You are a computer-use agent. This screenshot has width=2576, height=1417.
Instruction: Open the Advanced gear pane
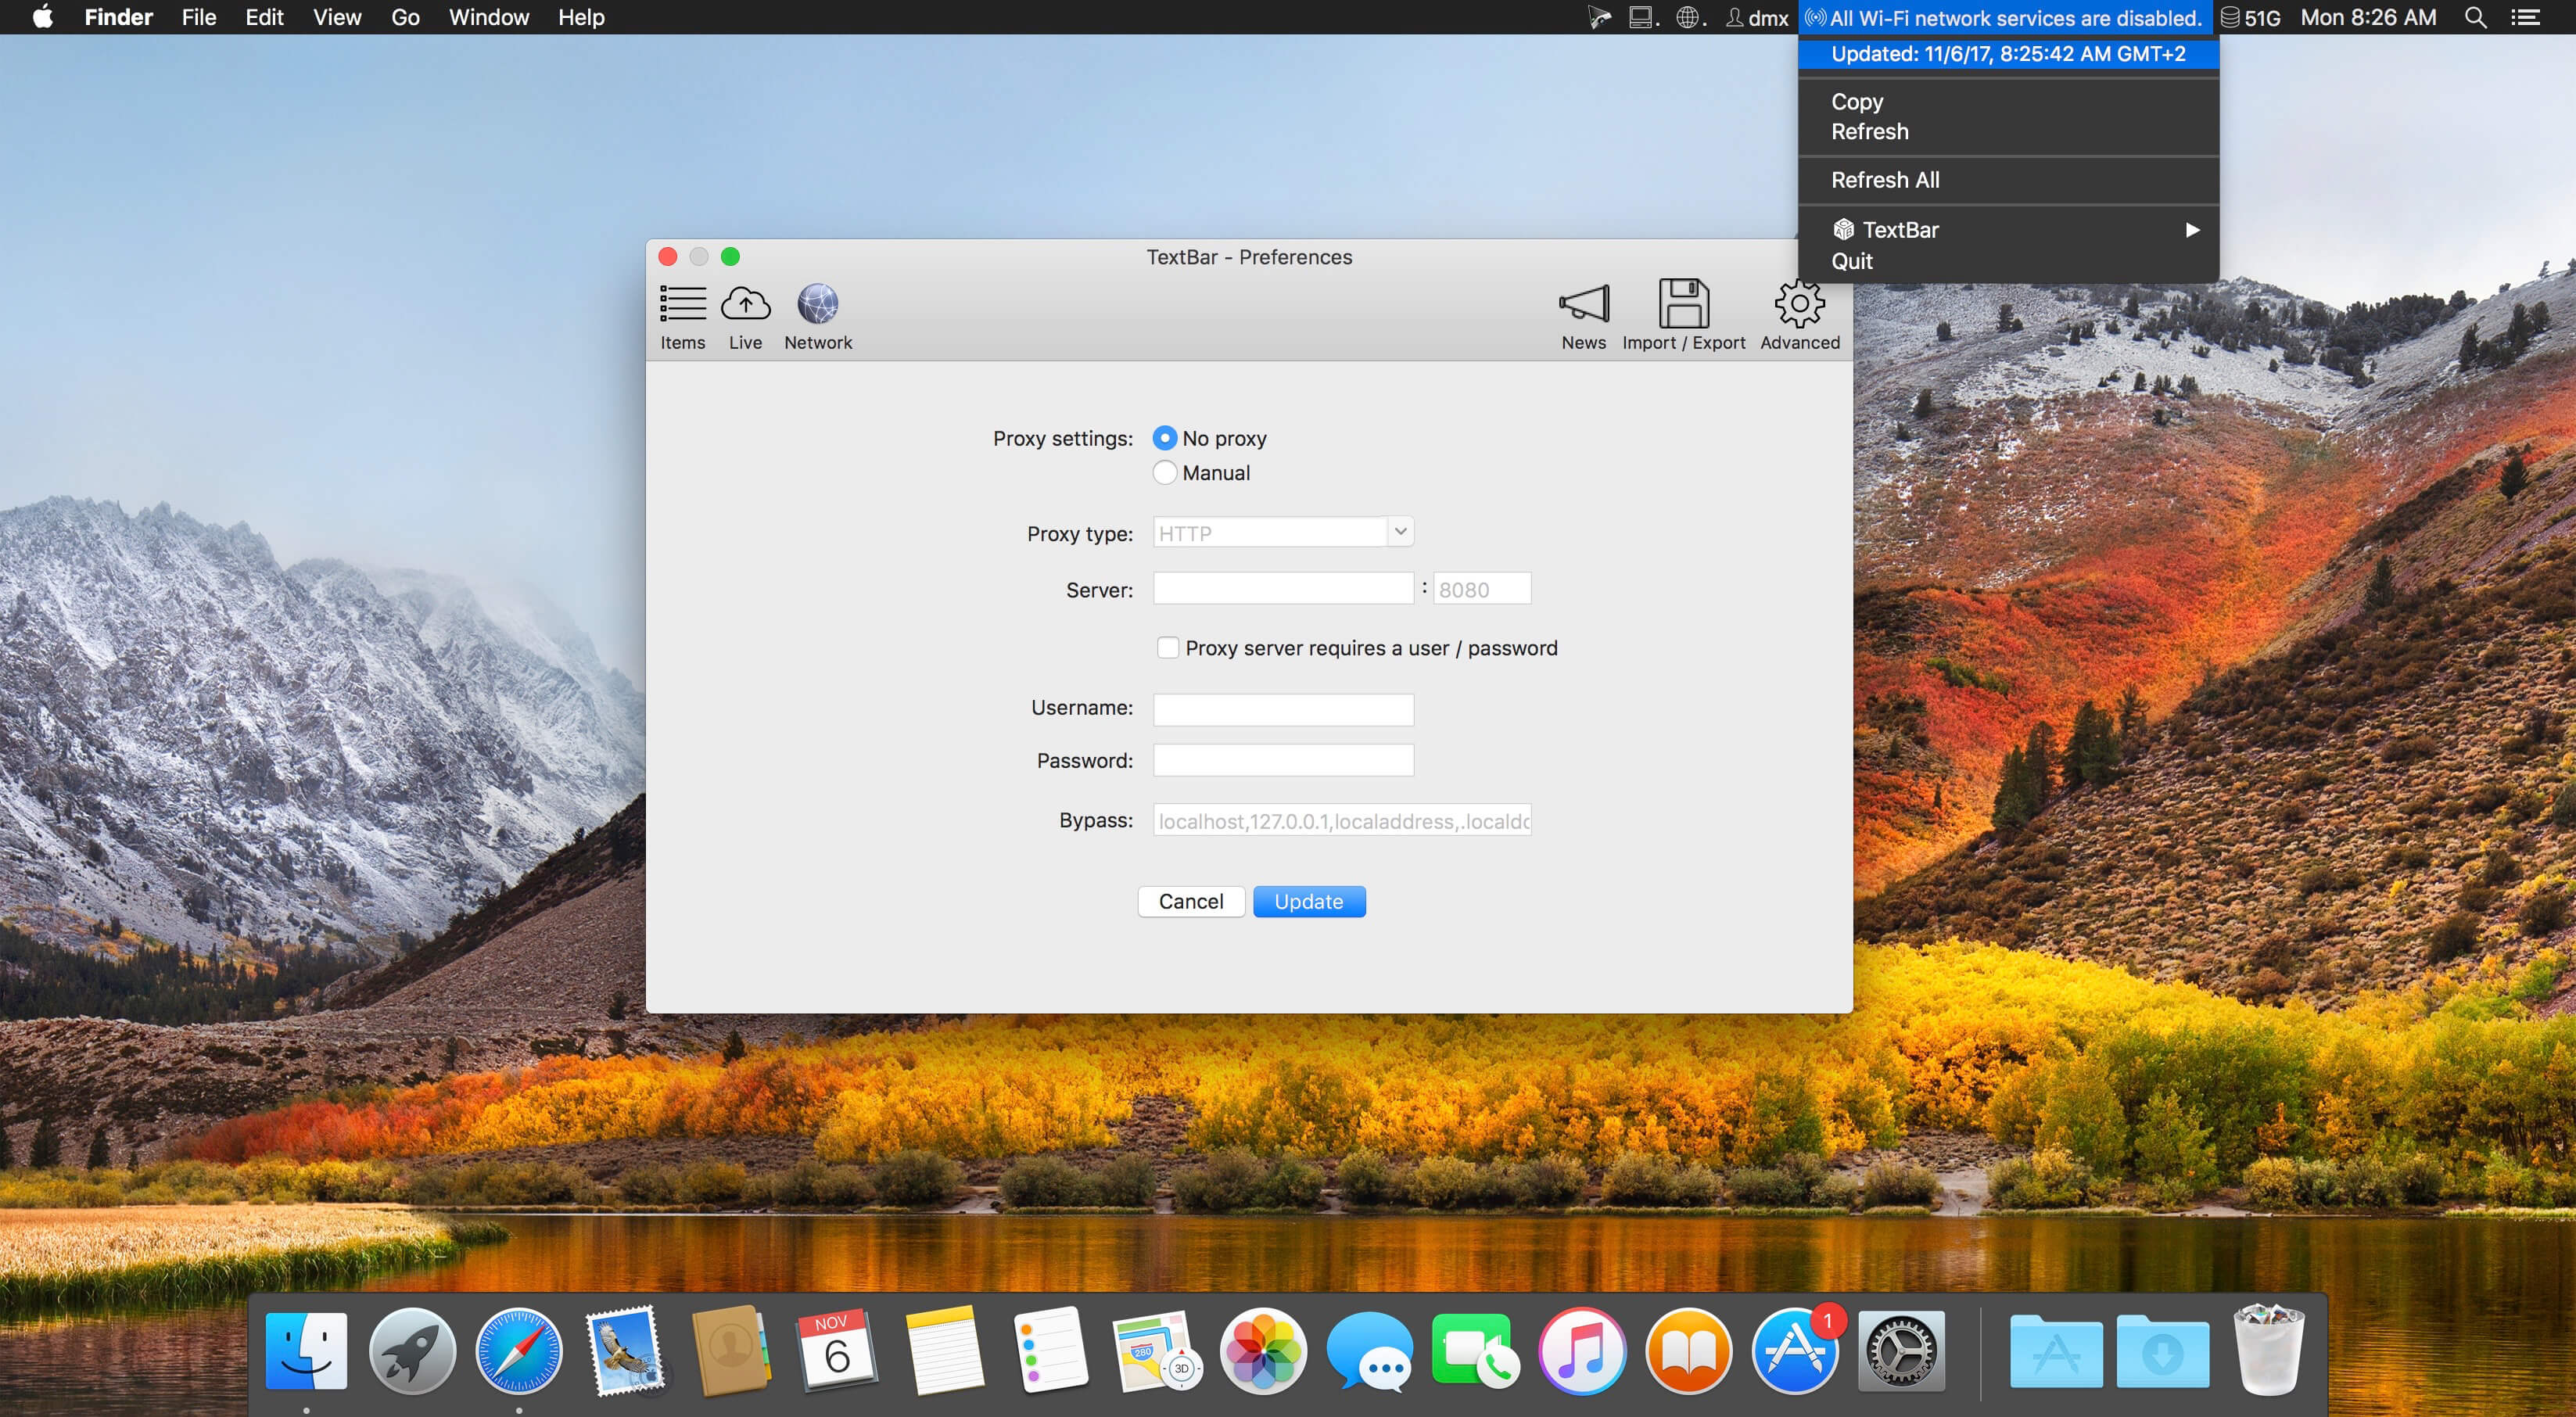1799,316
